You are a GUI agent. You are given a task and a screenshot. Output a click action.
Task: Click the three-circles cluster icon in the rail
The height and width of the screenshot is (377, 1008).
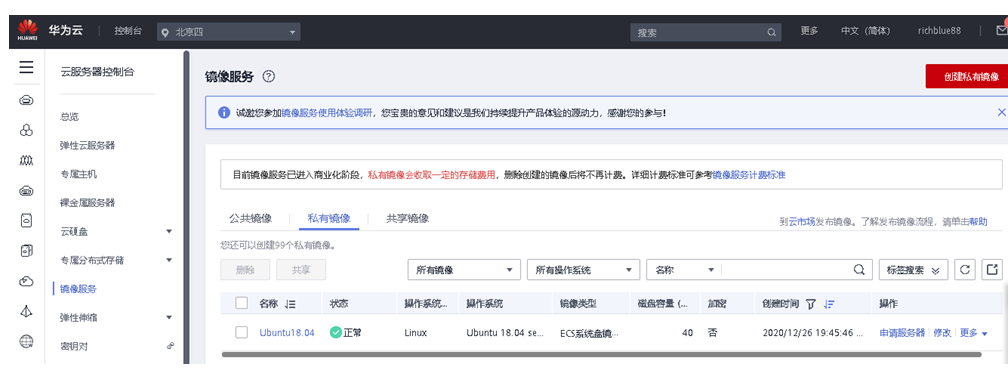click(x=26, y=131)
